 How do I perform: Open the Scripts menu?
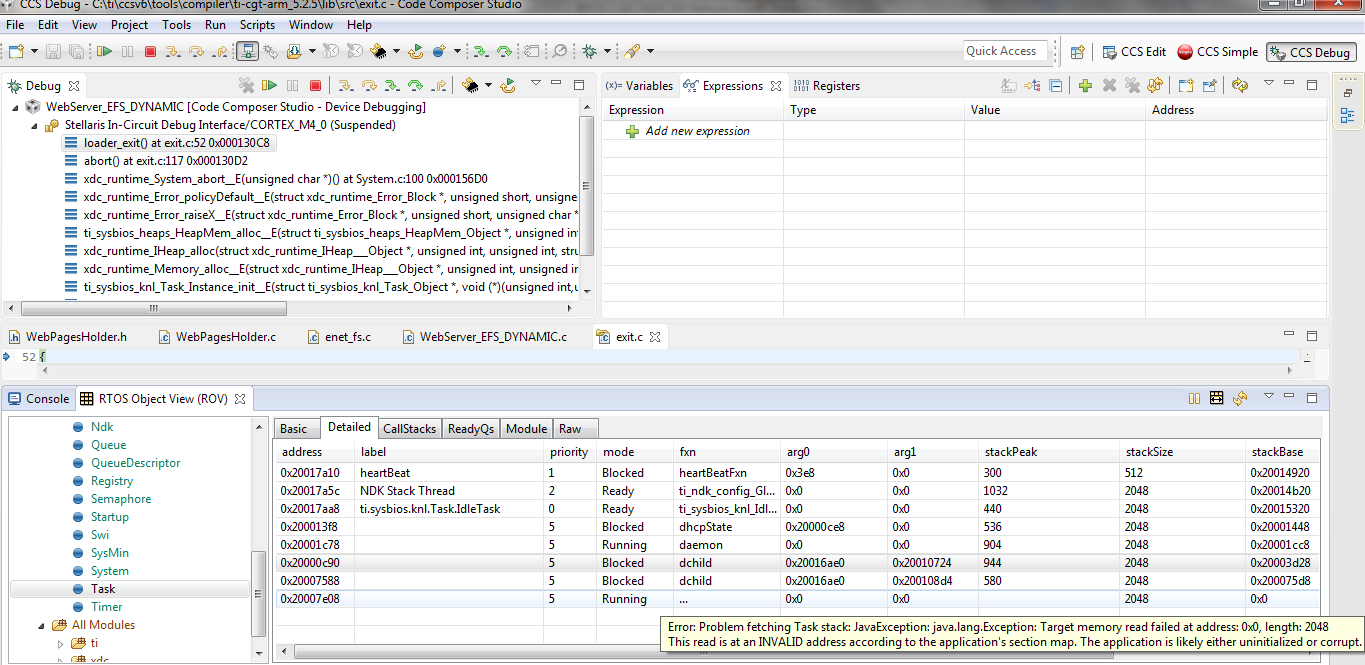click(x=257, y=24)
